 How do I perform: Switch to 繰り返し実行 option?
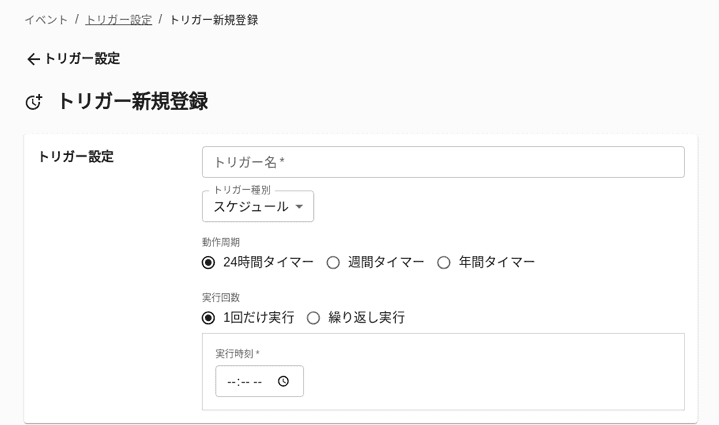313,318
